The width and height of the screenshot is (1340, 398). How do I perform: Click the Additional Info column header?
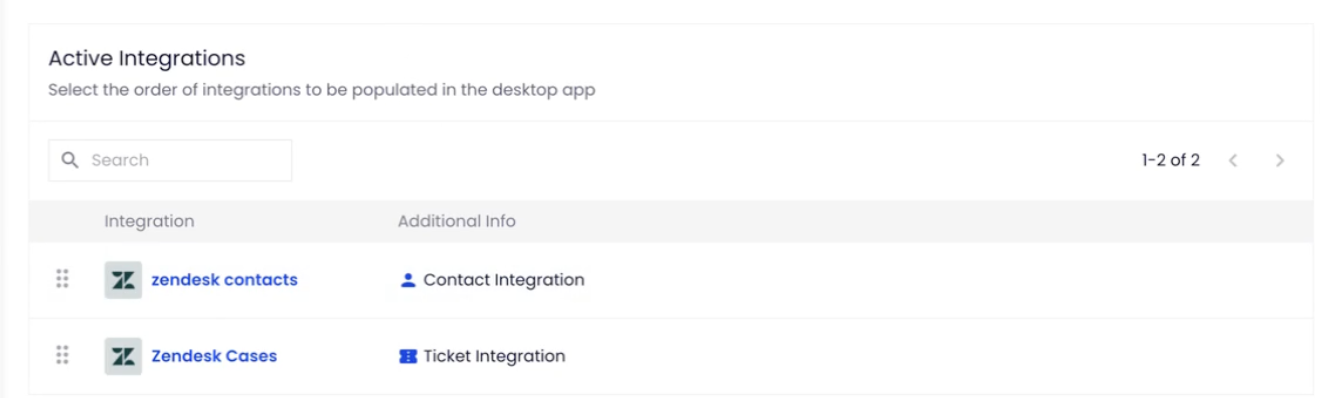(457, 221)
